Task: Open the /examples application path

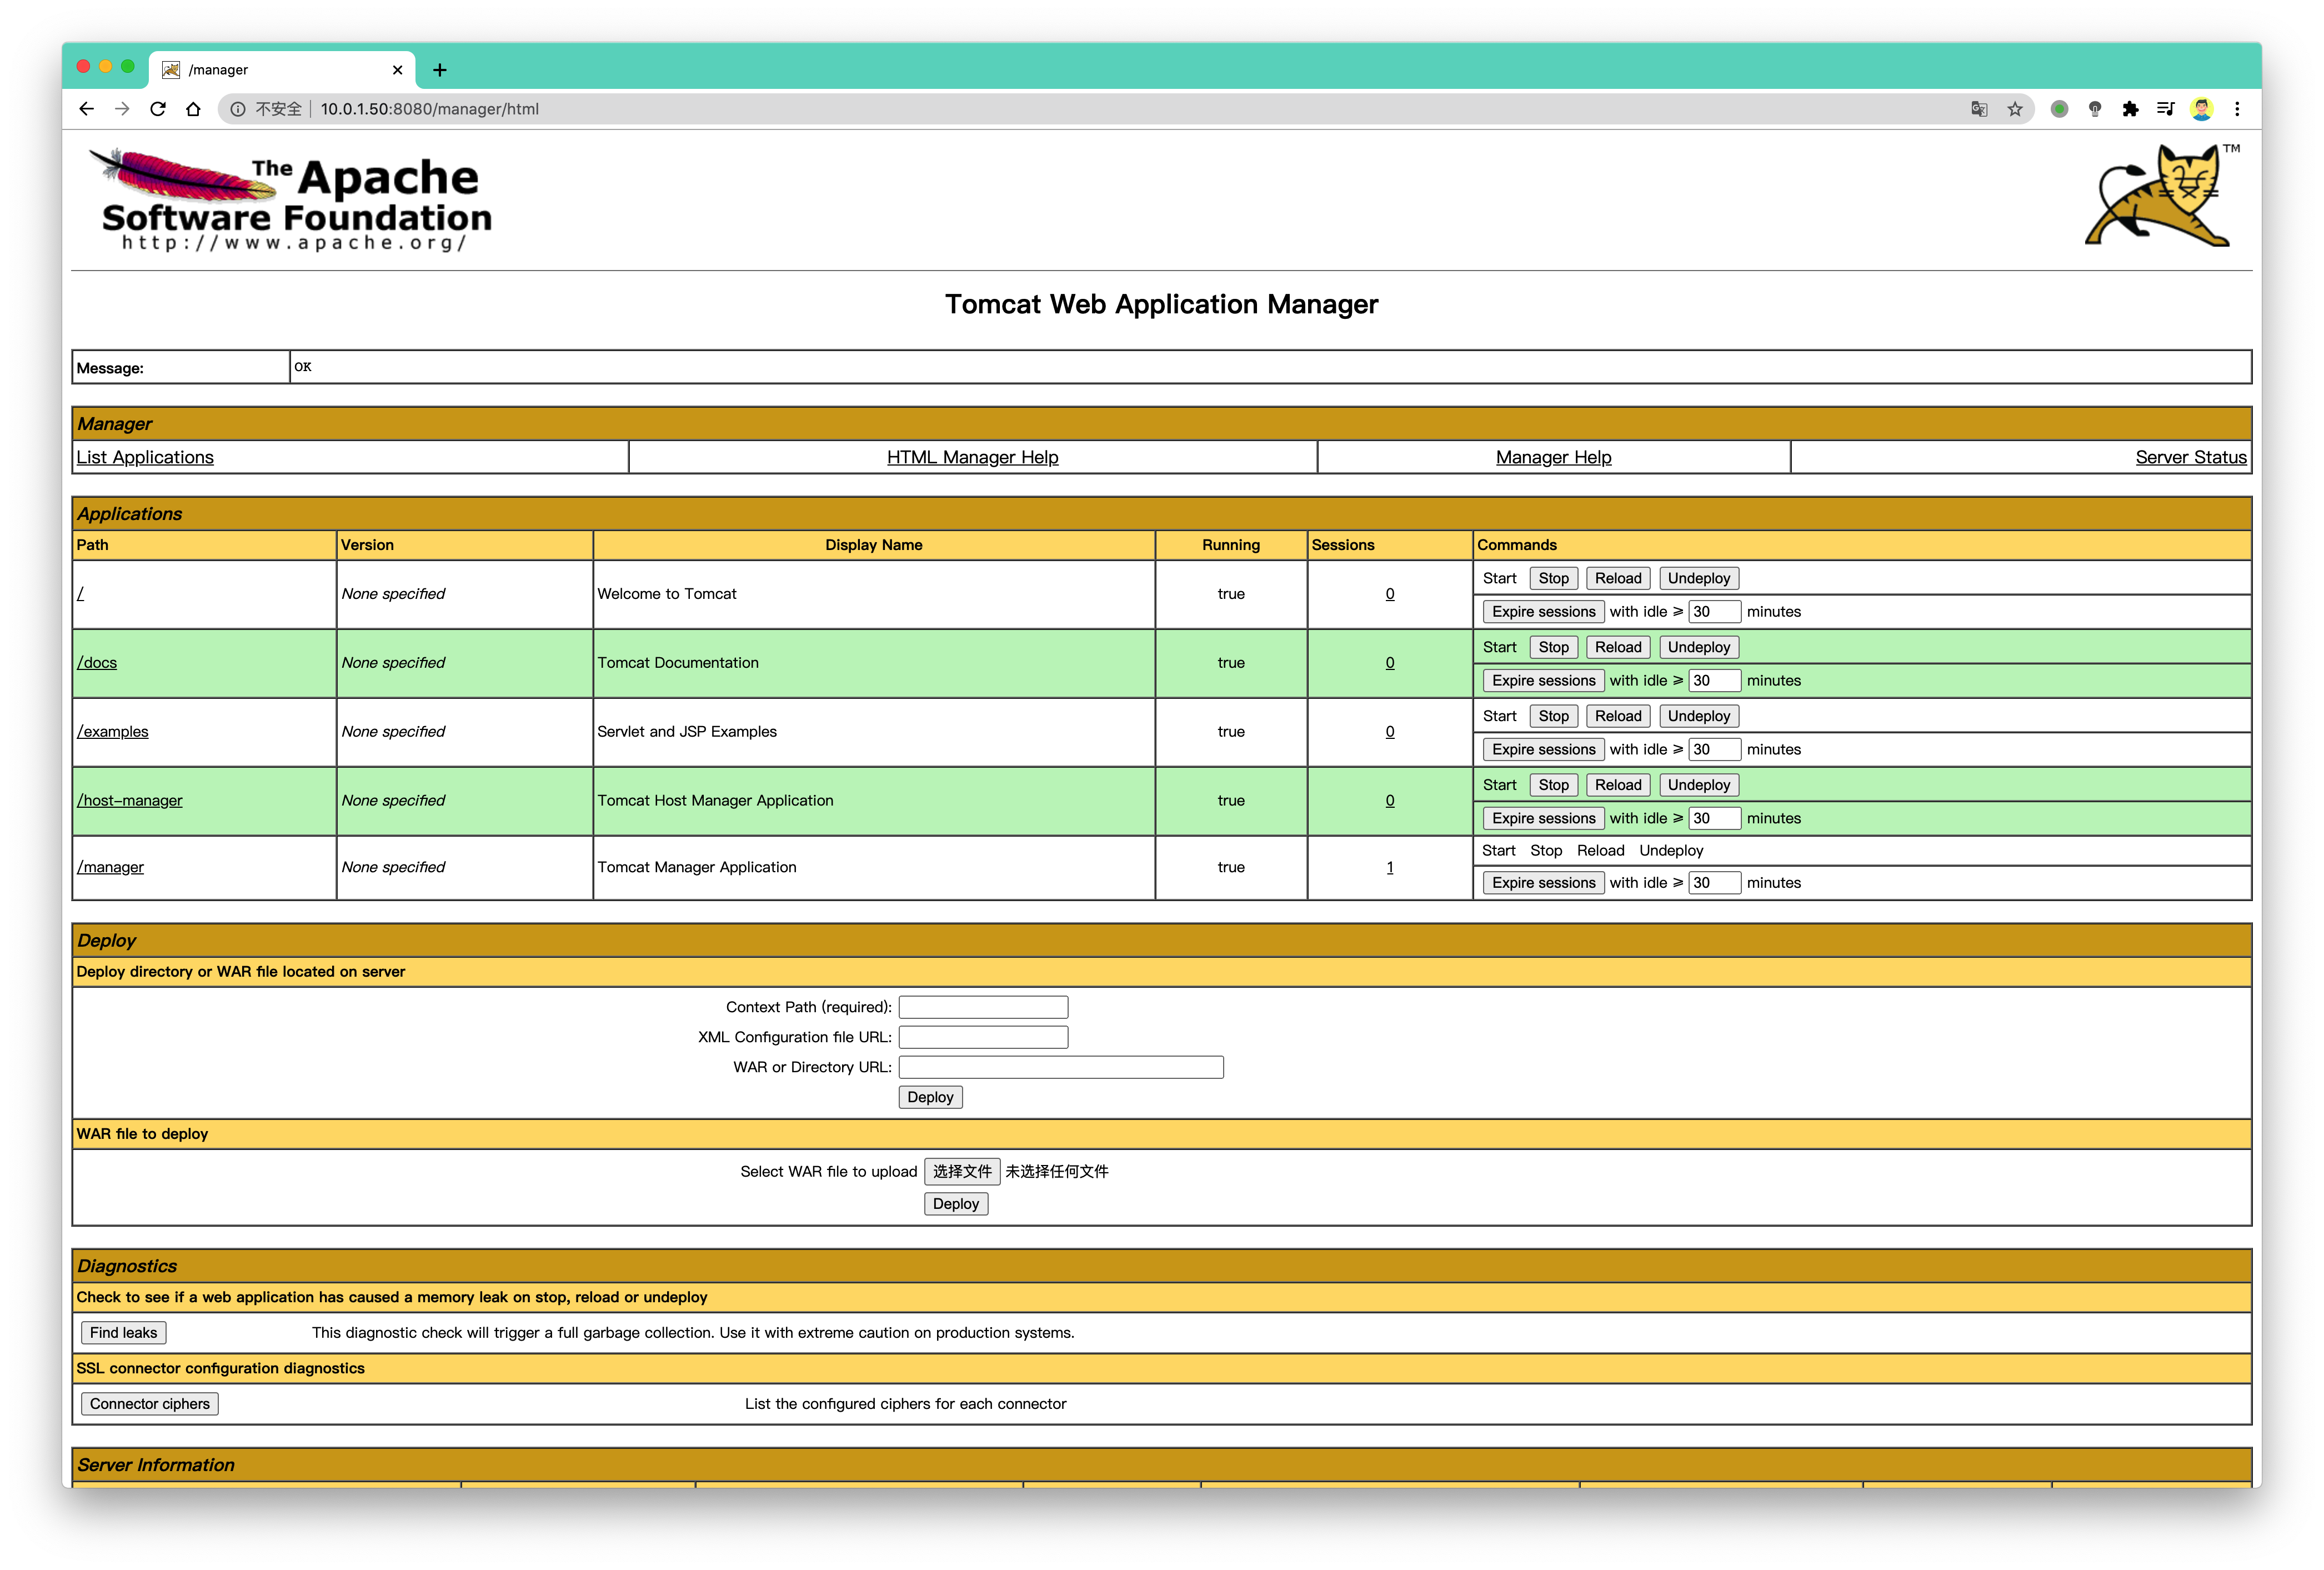Action: click(113, 731)
